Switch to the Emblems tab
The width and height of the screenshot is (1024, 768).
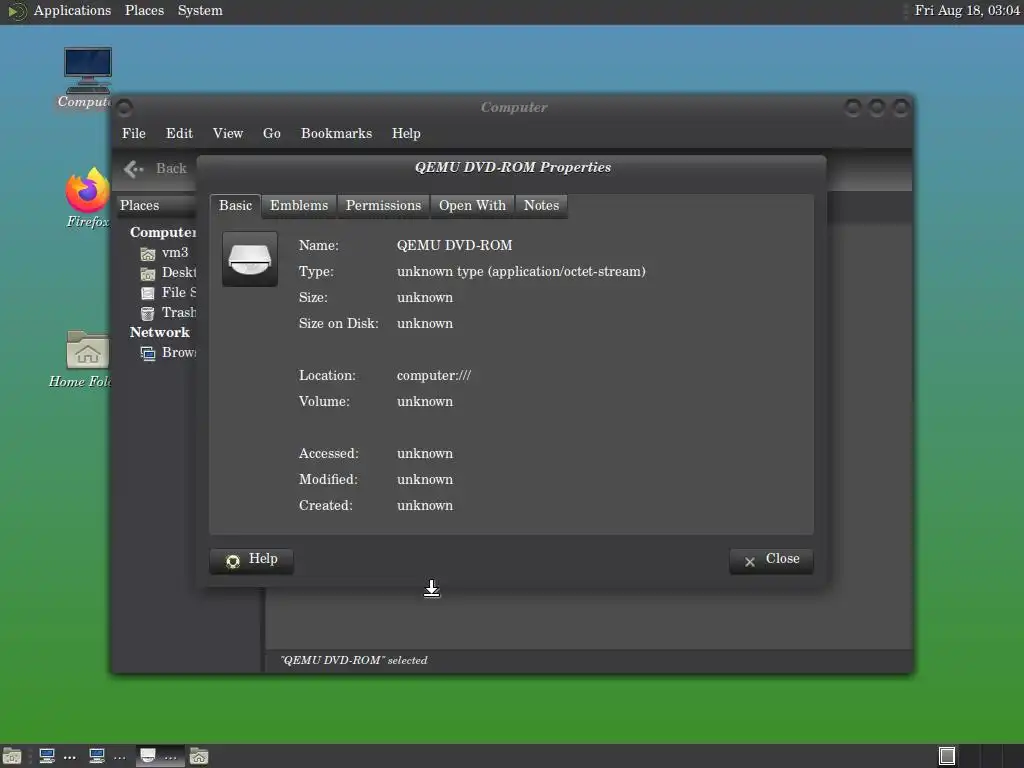[x=299, y=206]
